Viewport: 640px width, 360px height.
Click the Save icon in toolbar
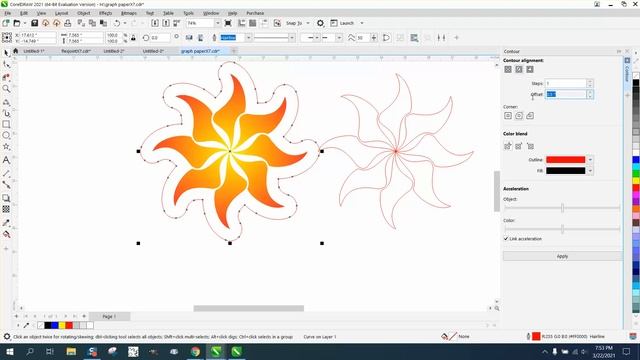click(x=35, y=23)
